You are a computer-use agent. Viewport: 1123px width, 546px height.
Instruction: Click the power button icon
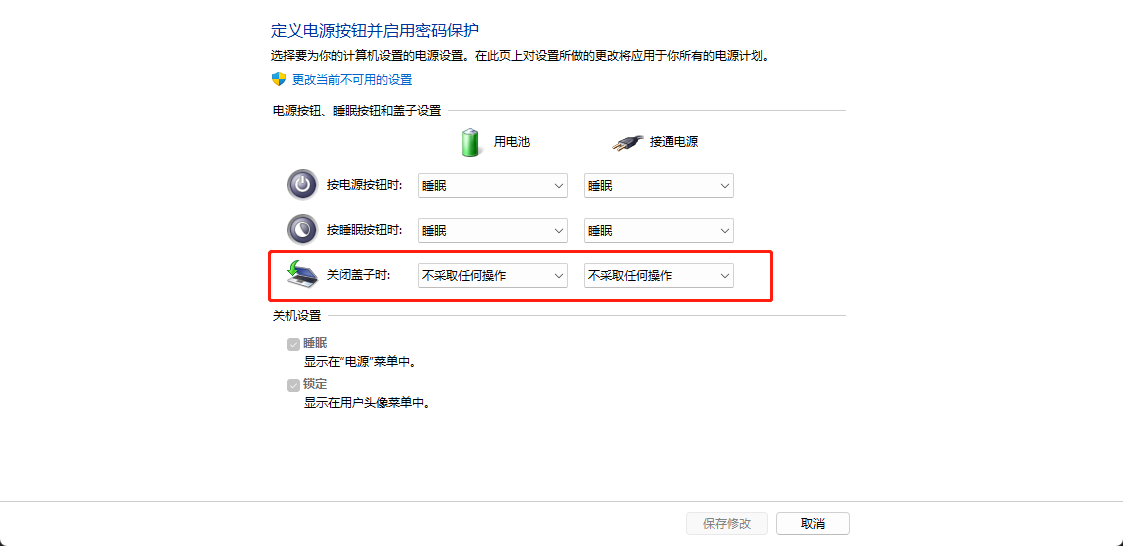(302, 185)
